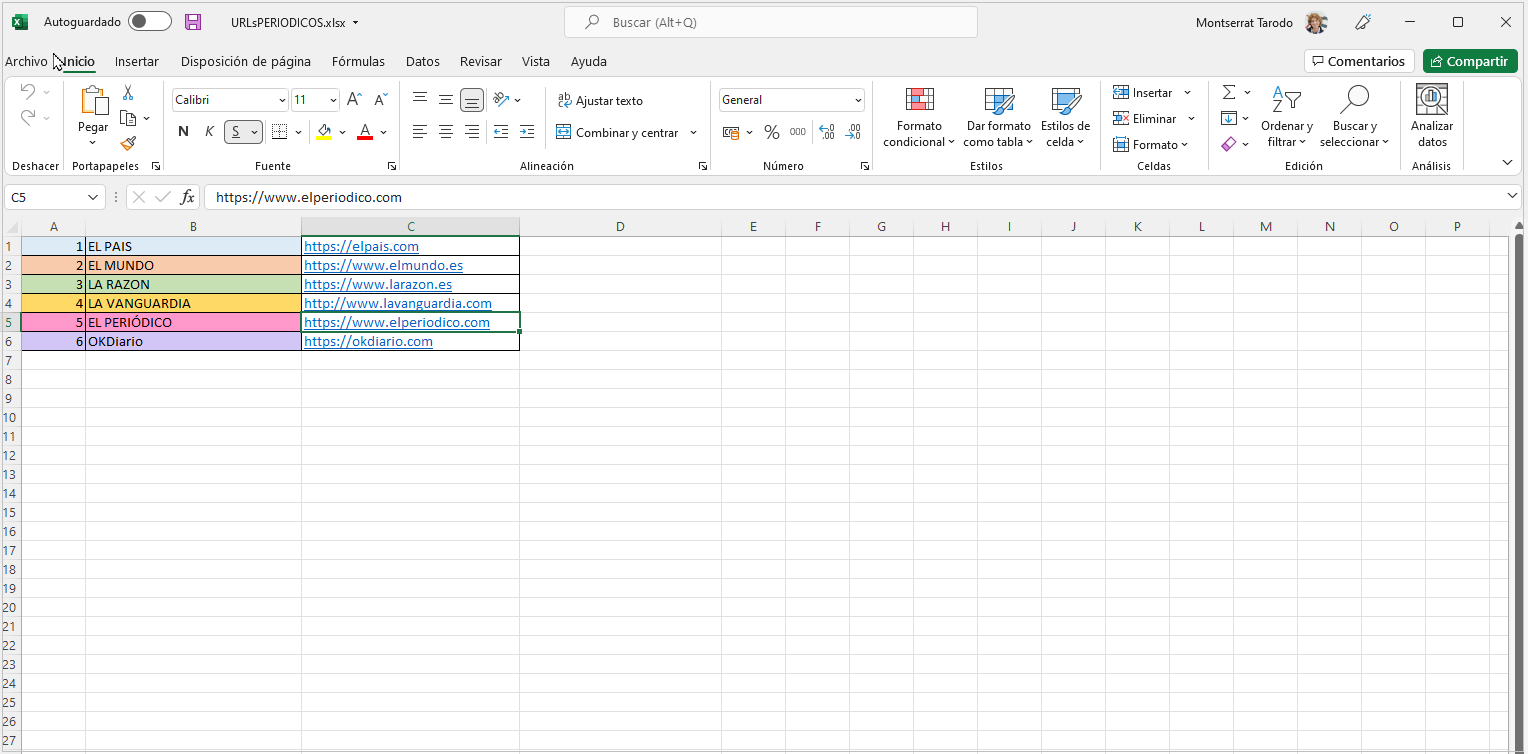This screenshot has width=1528, height=754.
Task: Click the yellow fill color bucket
Action: pyautogui.click(x=323, y=132)
